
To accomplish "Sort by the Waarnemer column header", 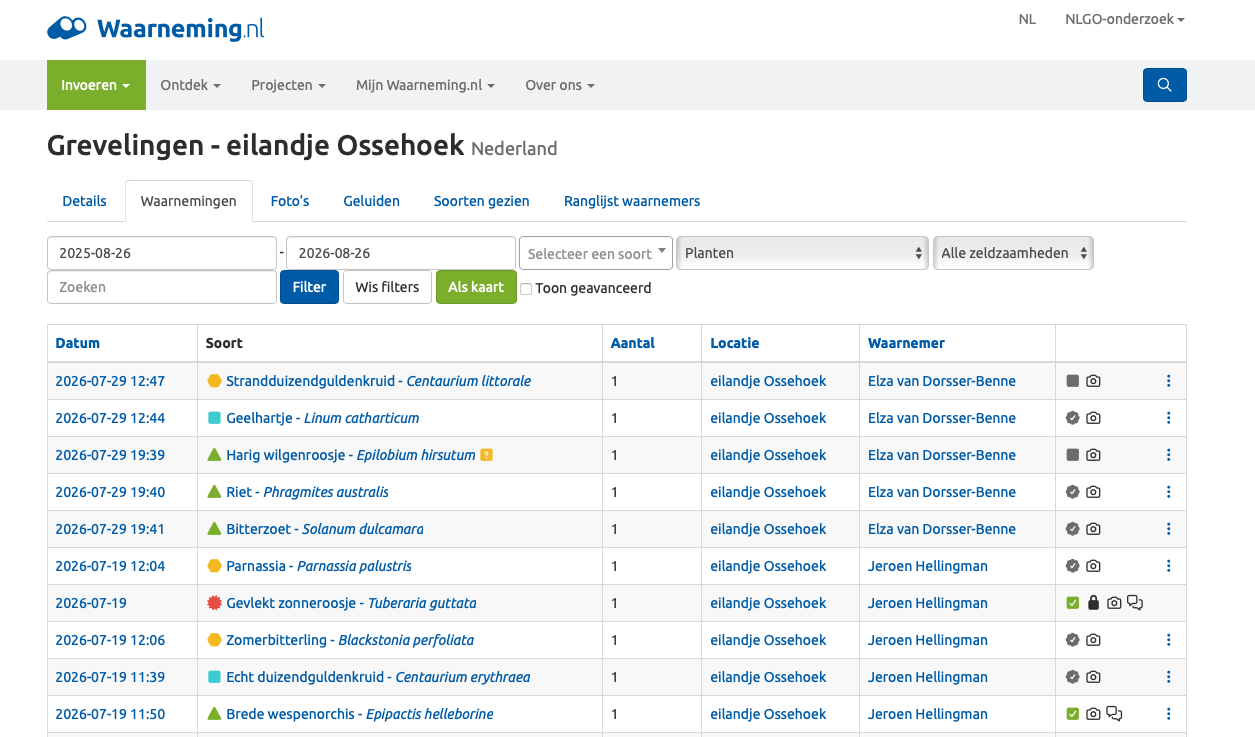I will pyautogui.click(x=906, y=343).
